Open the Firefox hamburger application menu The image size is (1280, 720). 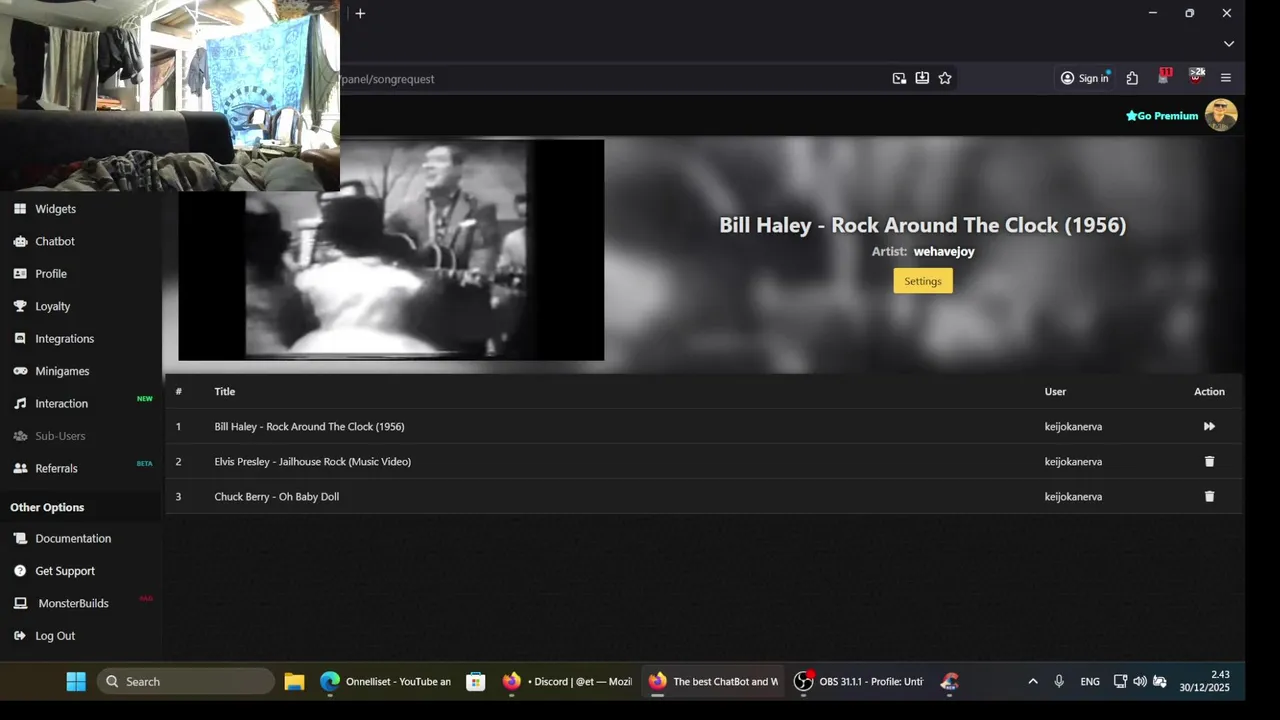tap(1226, 78)
